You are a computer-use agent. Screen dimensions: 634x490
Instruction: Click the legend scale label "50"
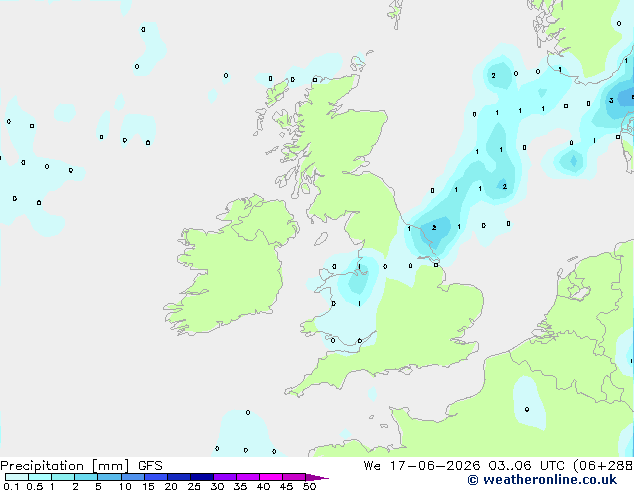[309, 486]
